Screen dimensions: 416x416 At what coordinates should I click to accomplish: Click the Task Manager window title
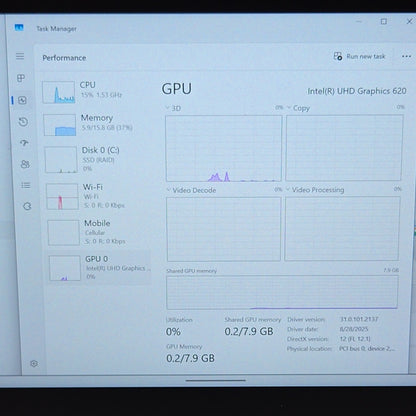pyautogui.click(x=56, y=29)
